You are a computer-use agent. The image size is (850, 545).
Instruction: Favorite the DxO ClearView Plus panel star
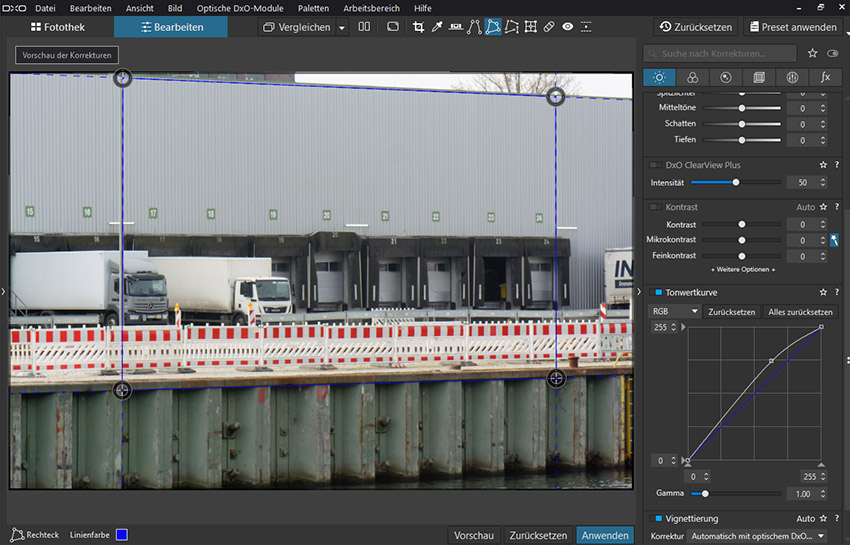[x=823, y=165]
